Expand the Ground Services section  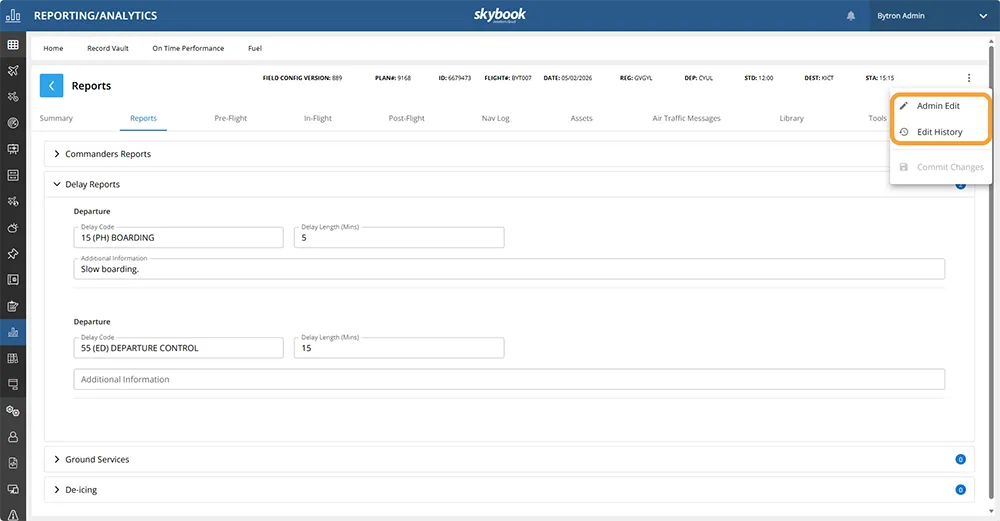(x=57, y=460)
